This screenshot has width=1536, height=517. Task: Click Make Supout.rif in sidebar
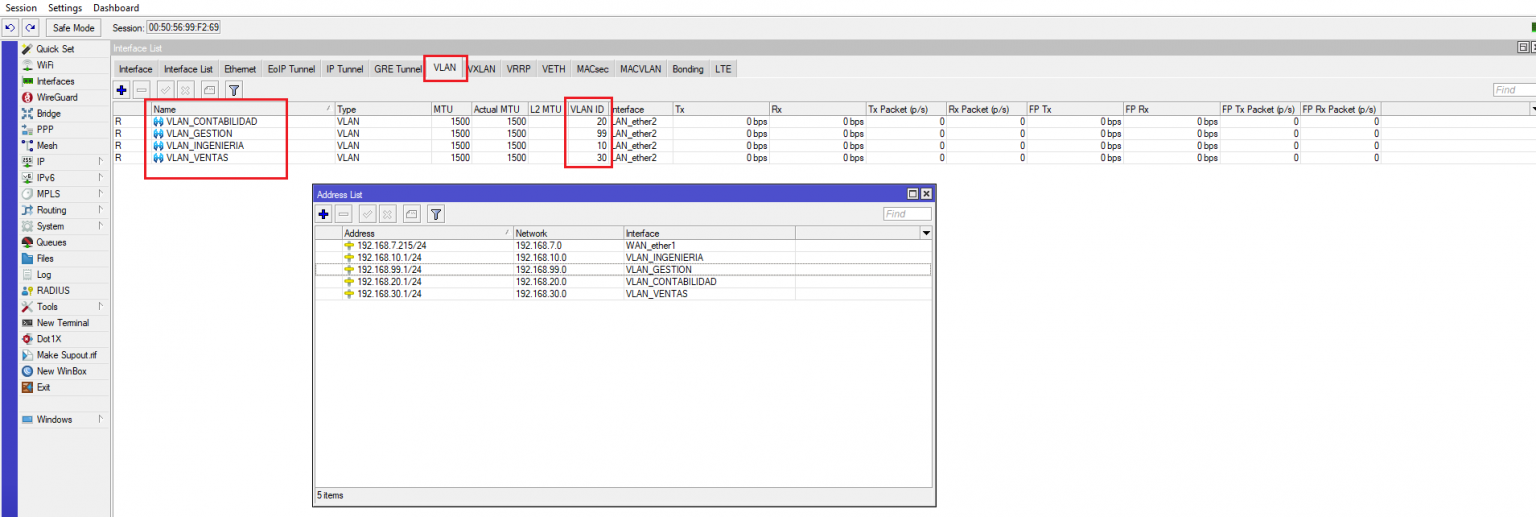pos(66,355)
